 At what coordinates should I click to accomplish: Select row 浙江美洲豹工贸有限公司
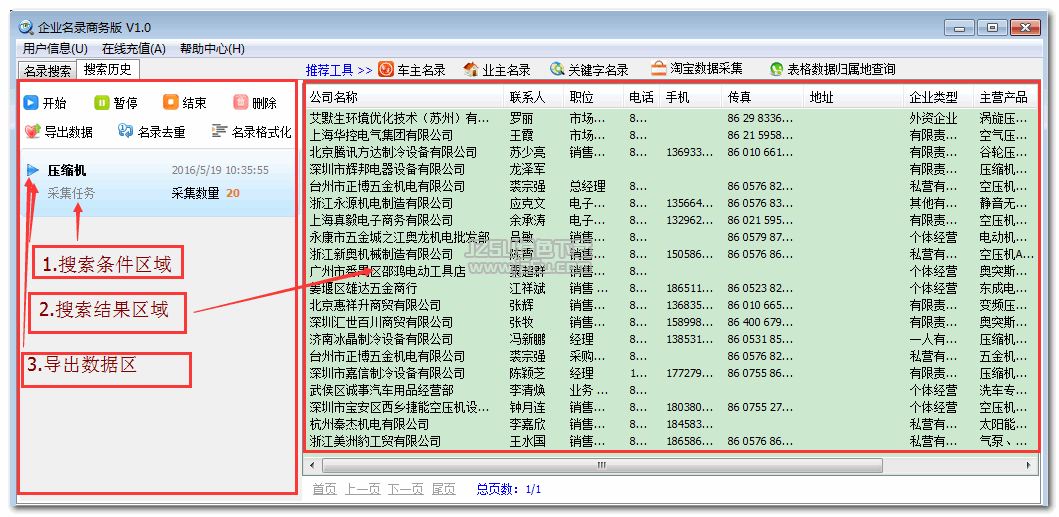tap(671, 441)
